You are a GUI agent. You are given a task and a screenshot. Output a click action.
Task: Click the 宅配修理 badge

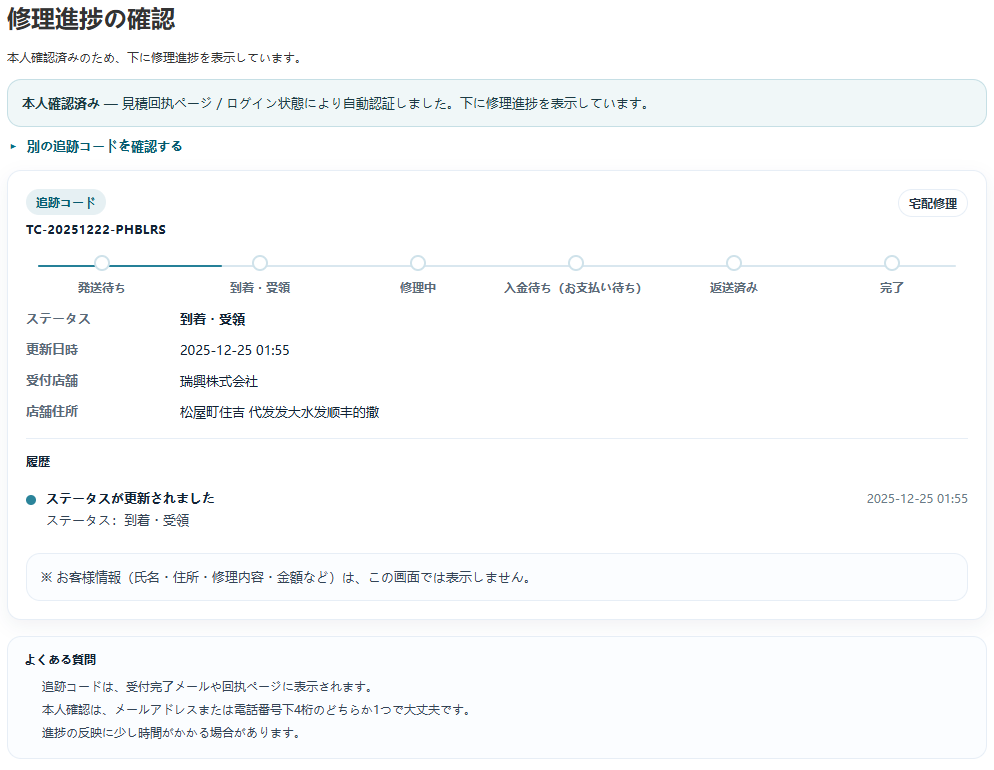coord(932,203)
